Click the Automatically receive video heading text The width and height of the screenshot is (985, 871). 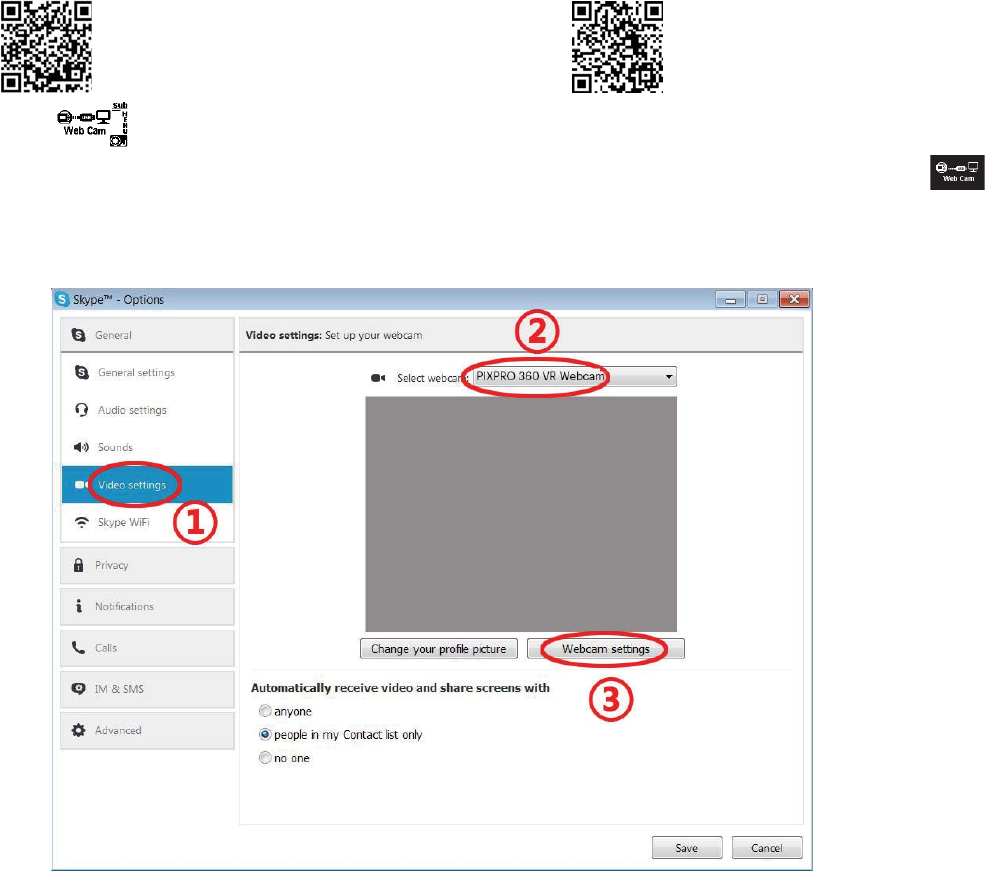pos(400,688)
